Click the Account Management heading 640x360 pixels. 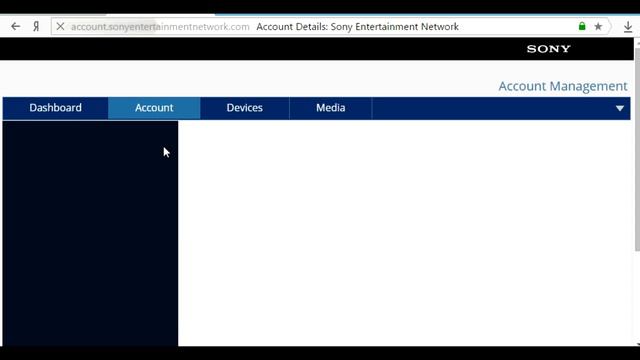click(x=563, y=86)
